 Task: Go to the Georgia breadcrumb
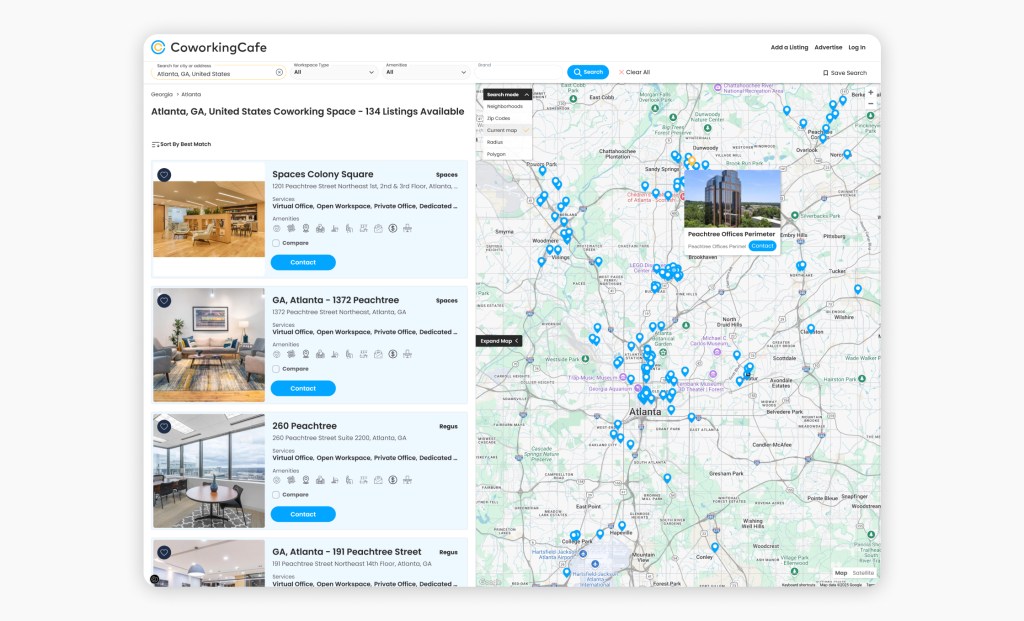click(162, 95)
